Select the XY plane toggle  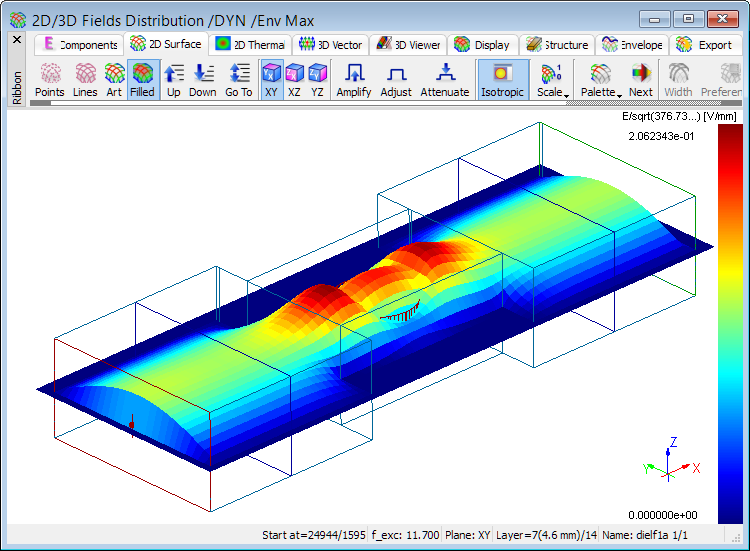[271, 80]
